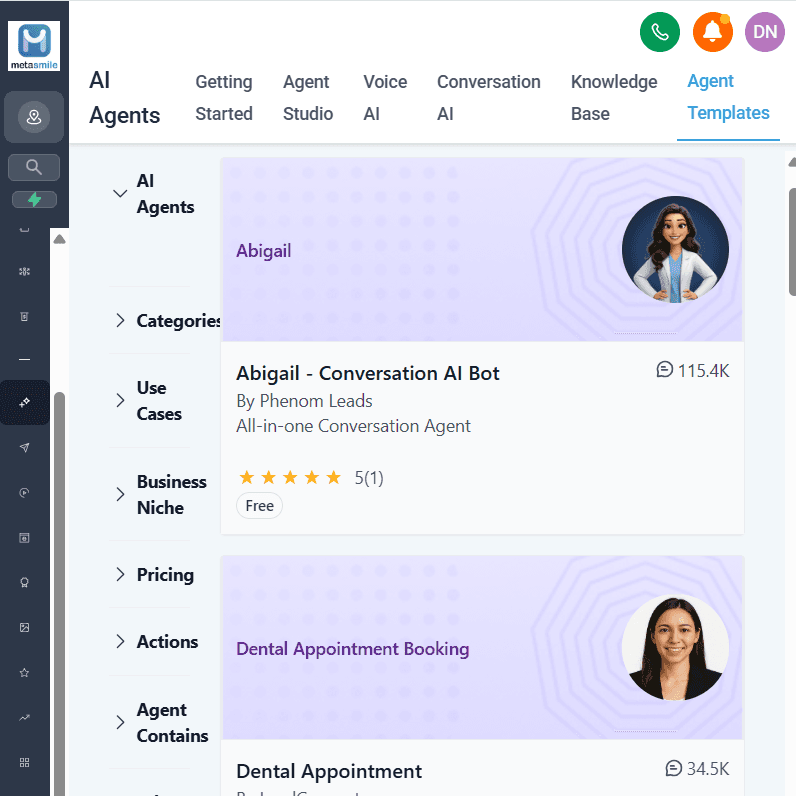
Task: Click the Dental Appointment Booking banner text
Action: [x=352, y=649]
